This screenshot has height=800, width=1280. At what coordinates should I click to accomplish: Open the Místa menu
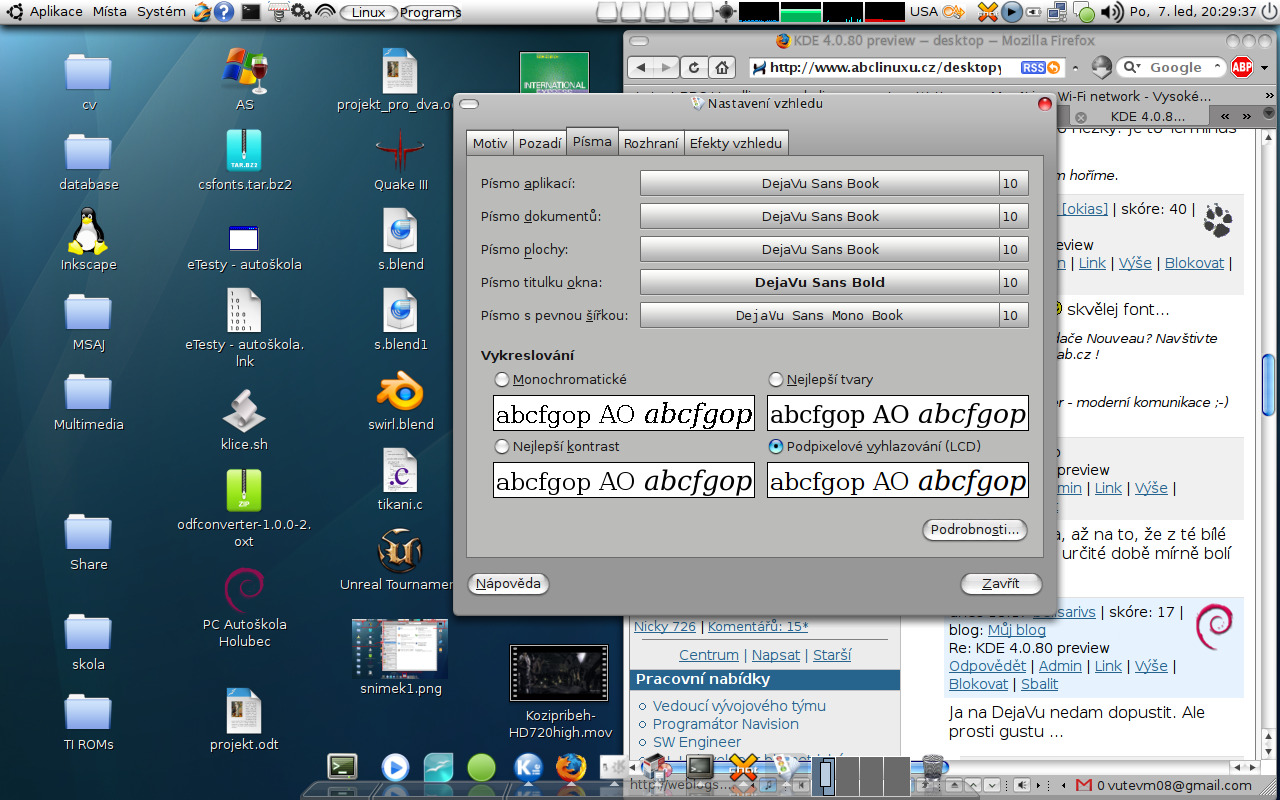pos(110,12)
